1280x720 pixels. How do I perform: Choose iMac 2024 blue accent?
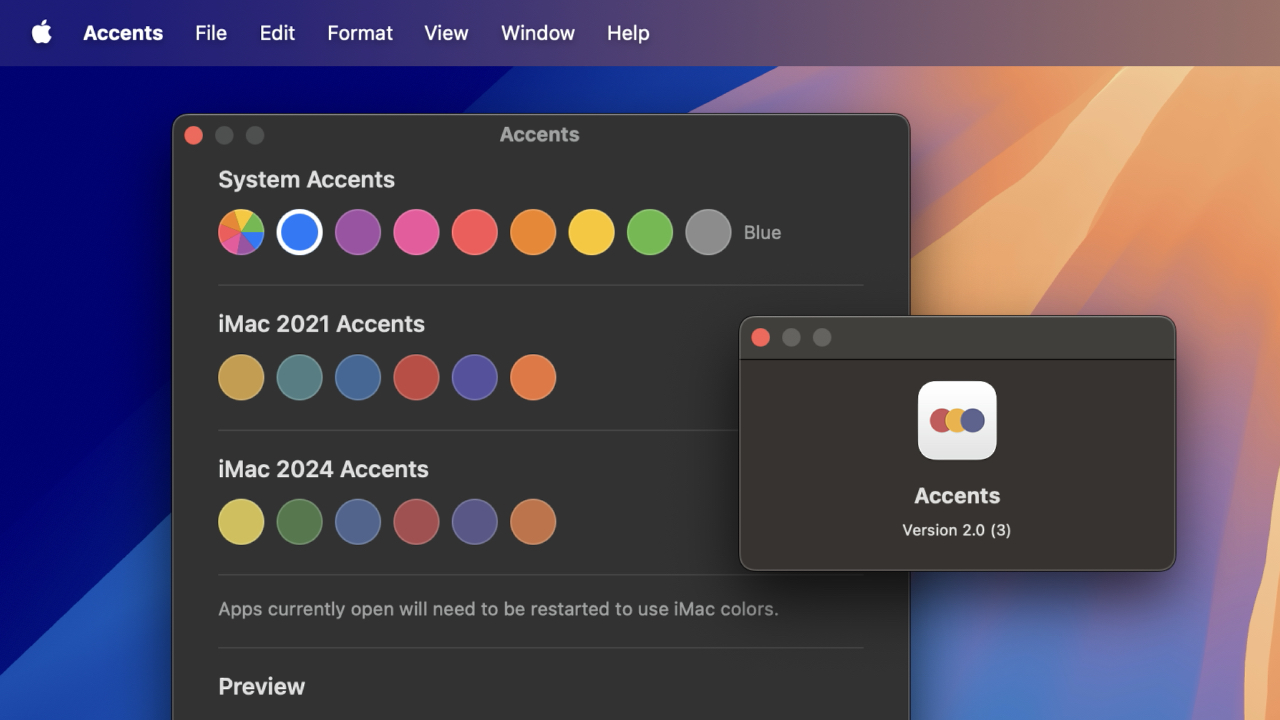[x=358, y=522]
